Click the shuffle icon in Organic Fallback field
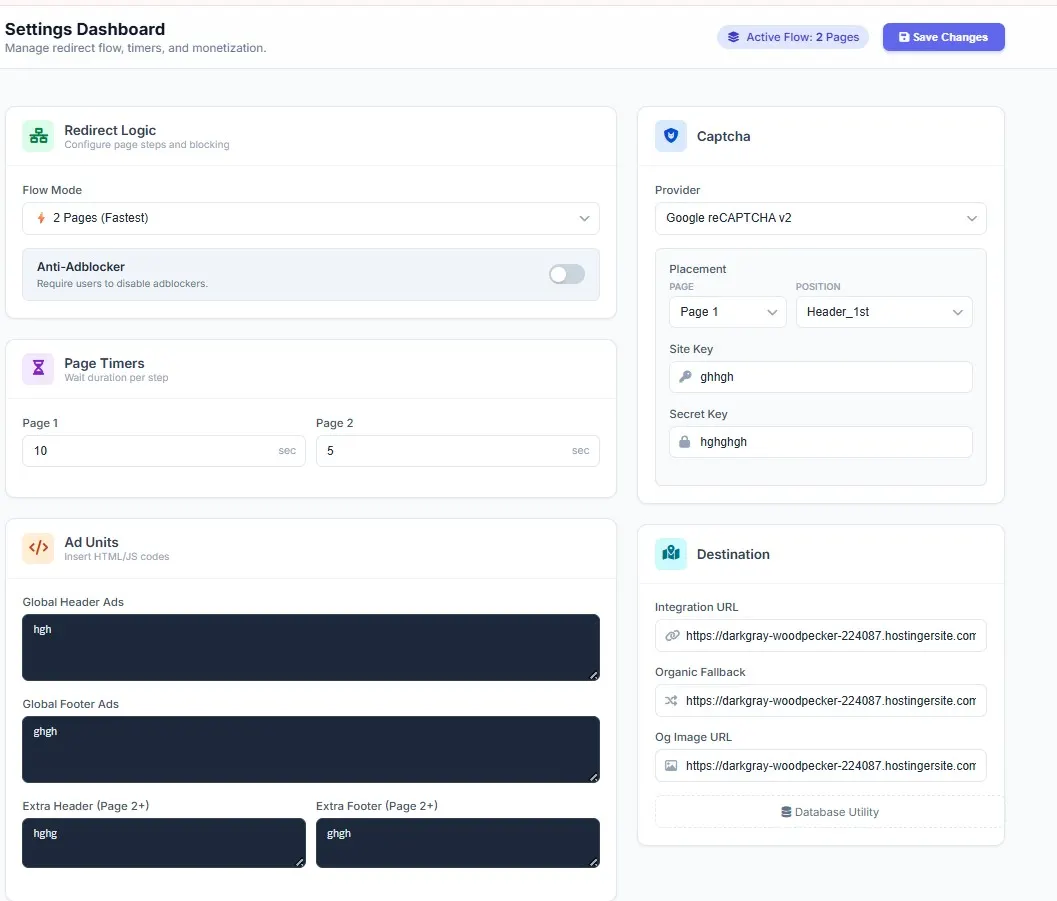Screen dimensions: 1057x901 671,701
